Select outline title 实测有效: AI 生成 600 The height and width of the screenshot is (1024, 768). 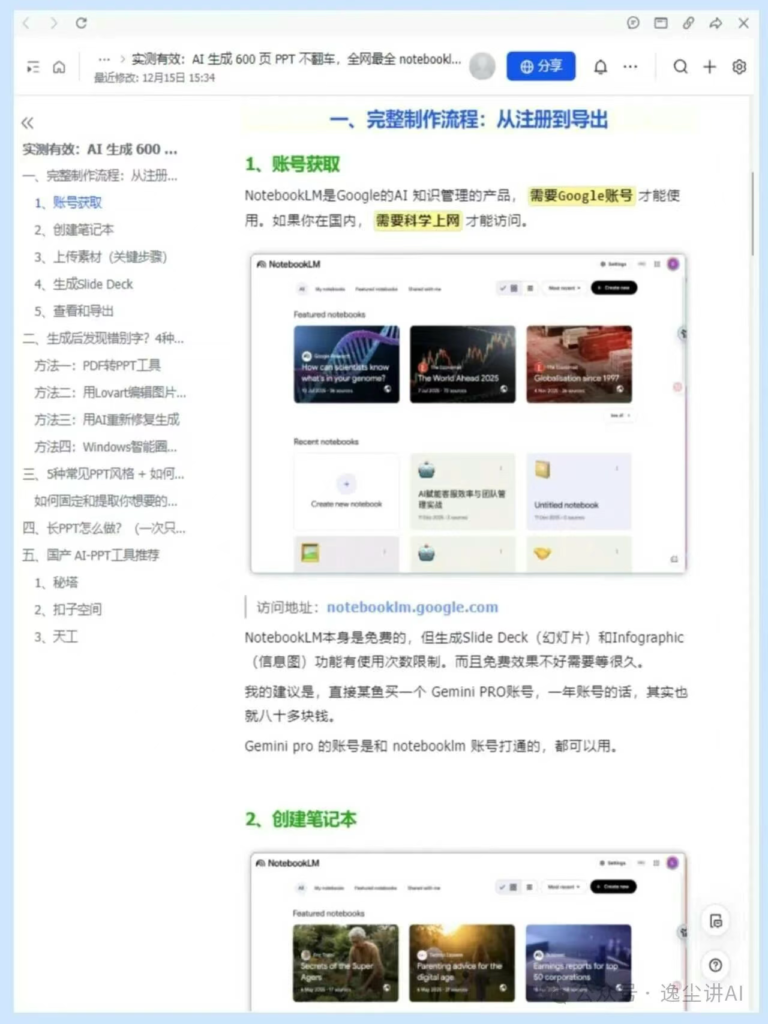point(99,150)
